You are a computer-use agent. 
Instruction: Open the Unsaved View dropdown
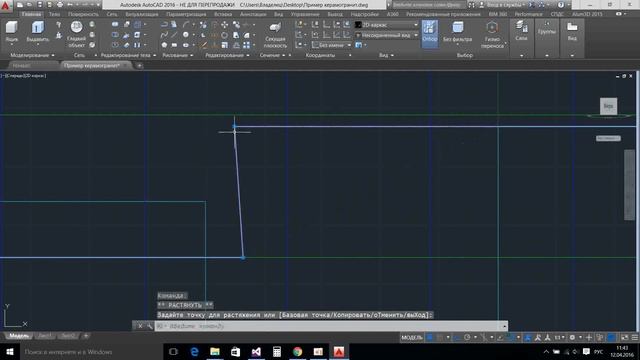(387, 35)
